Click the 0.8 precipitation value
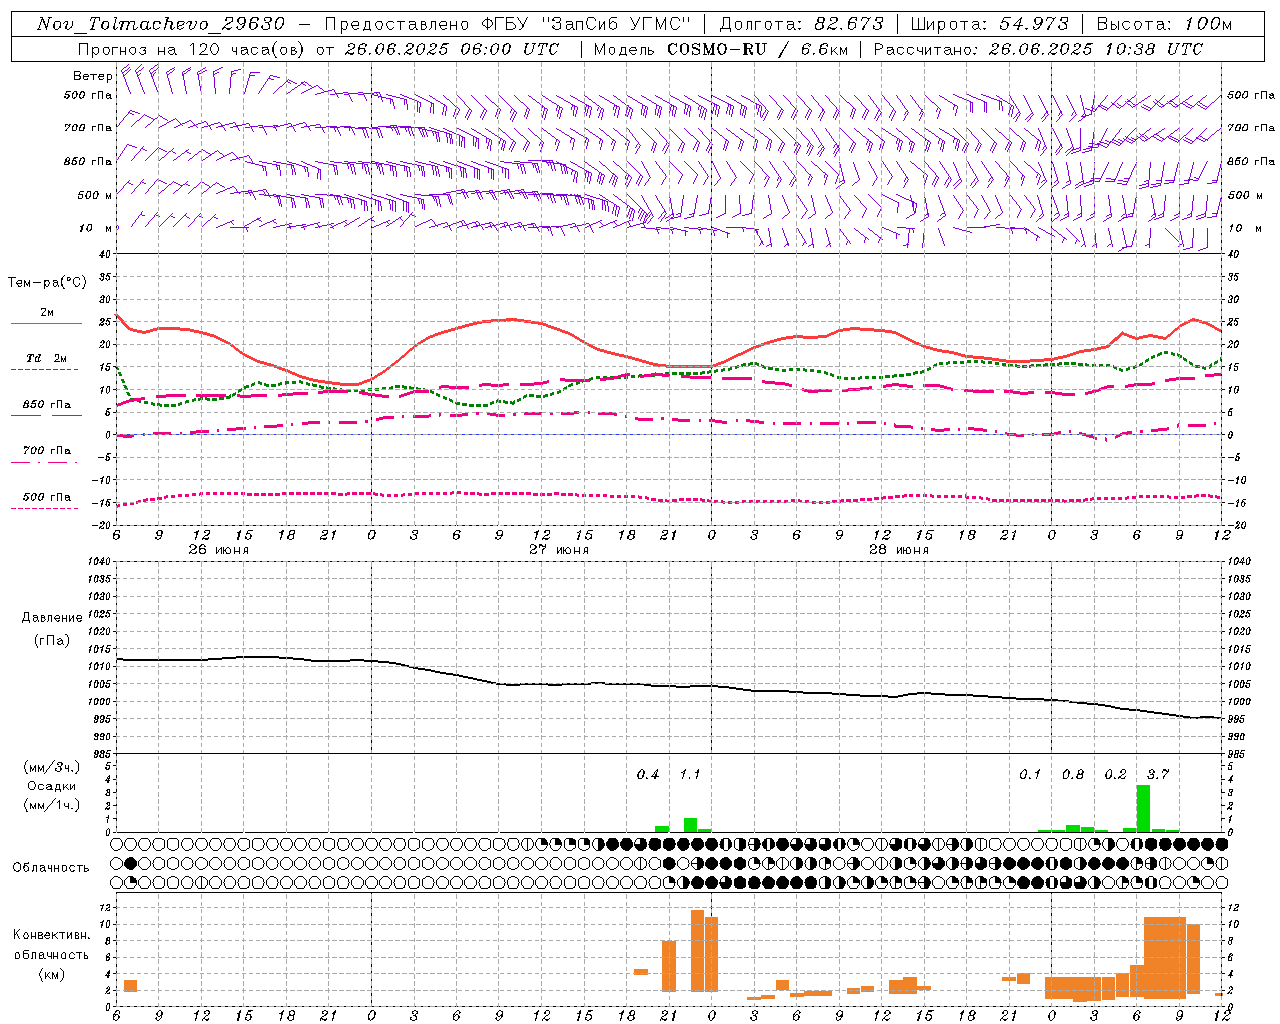Viewport: 1280px width, 1024px height. (x=1073, y=774)
